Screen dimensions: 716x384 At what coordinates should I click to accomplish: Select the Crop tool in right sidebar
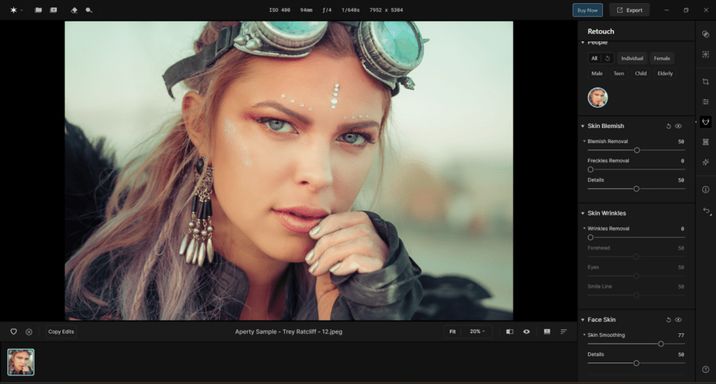705,82
